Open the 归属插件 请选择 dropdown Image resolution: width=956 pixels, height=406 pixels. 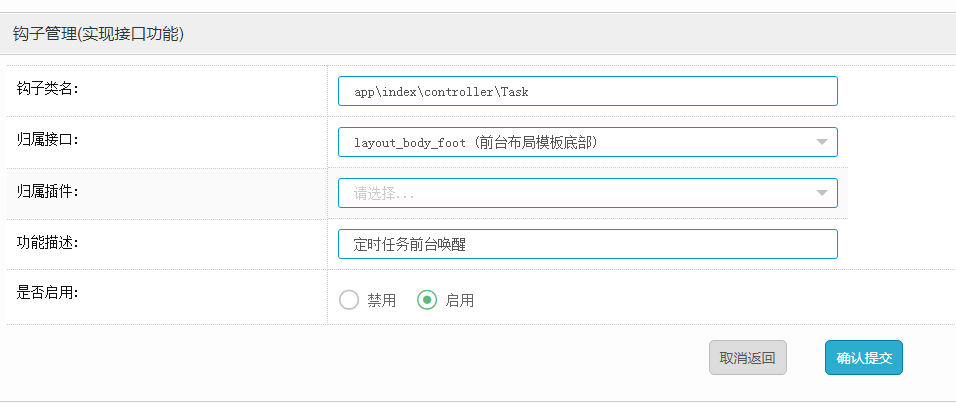coord(587,193)
